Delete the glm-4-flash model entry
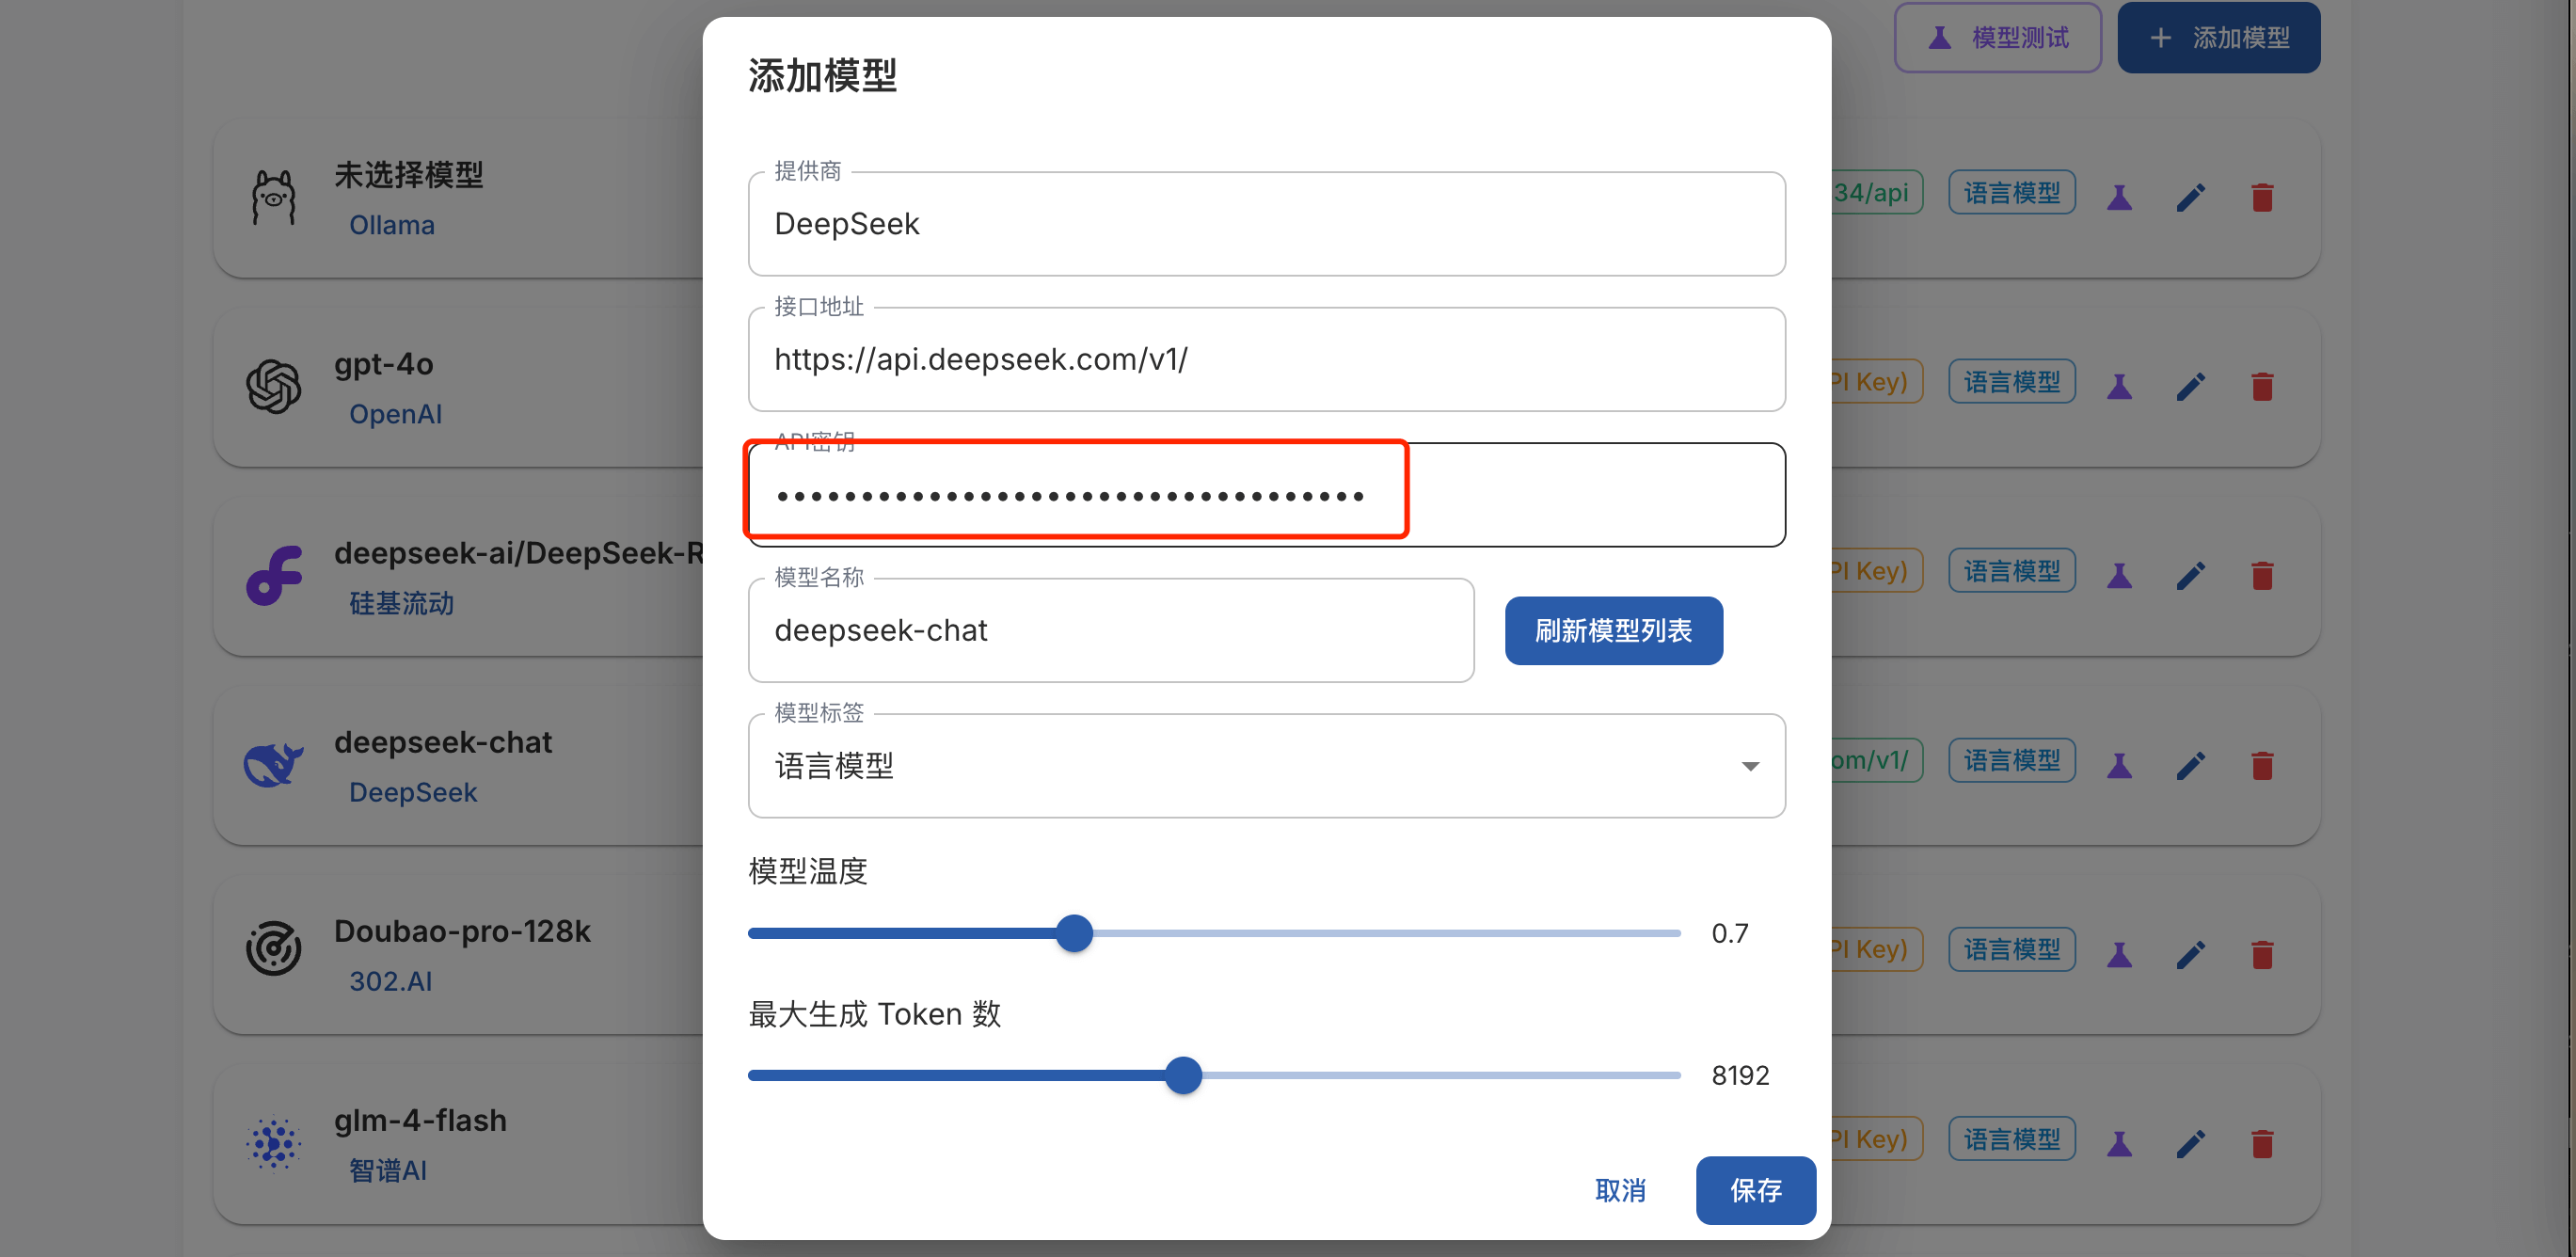This screenshot has width=2576, height=1257. tap(2262, 1143)
